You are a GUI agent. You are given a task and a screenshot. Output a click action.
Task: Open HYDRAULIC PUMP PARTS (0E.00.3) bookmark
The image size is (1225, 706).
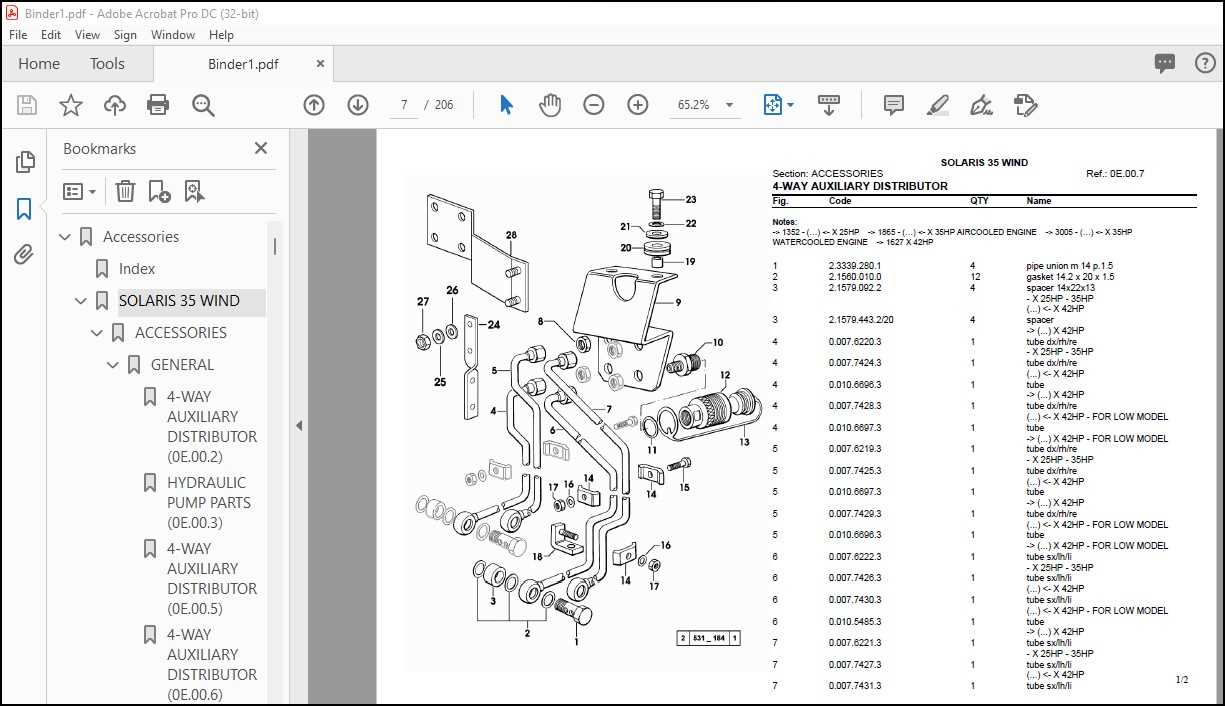point(209,503)
